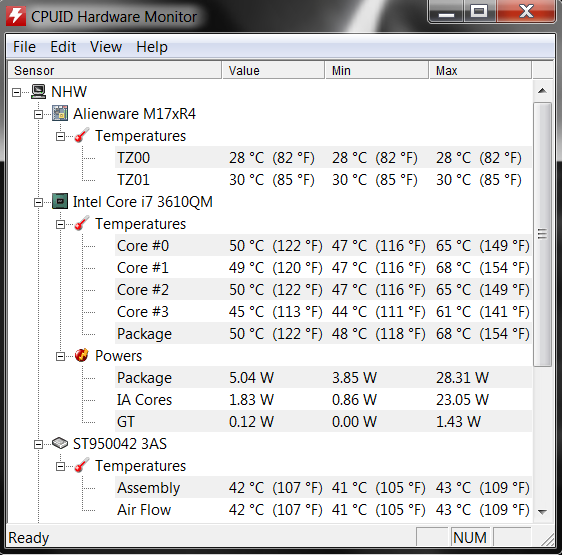Click the NUM indicator in status bar
This screenshot has width=562, height=555.
[470, 537]
